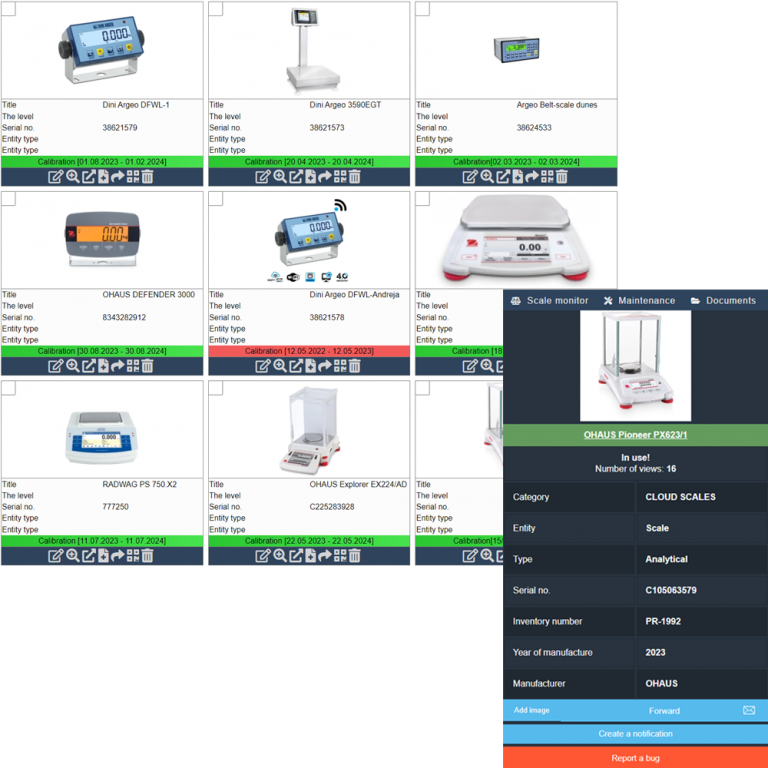The height and width of the screenshot is (768, 768).
Task: Click calibration bar 22.05.2023 - 22.05.2024
Action: 309,541
